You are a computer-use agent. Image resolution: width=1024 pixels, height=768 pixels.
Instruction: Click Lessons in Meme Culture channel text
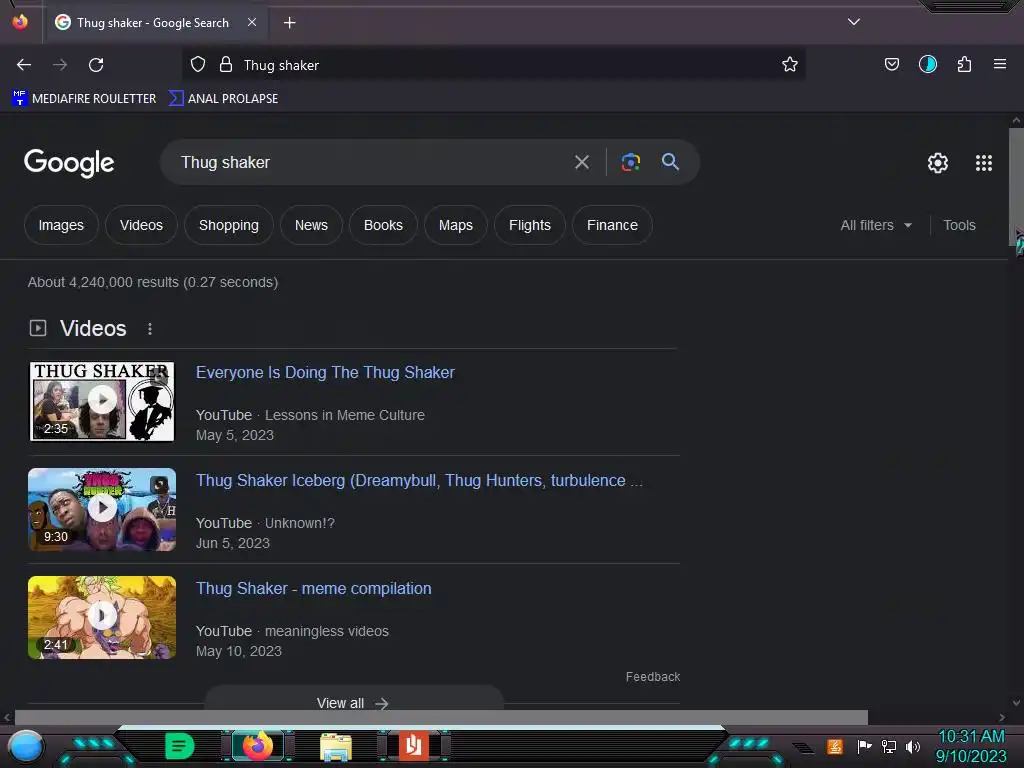point(344,415)
